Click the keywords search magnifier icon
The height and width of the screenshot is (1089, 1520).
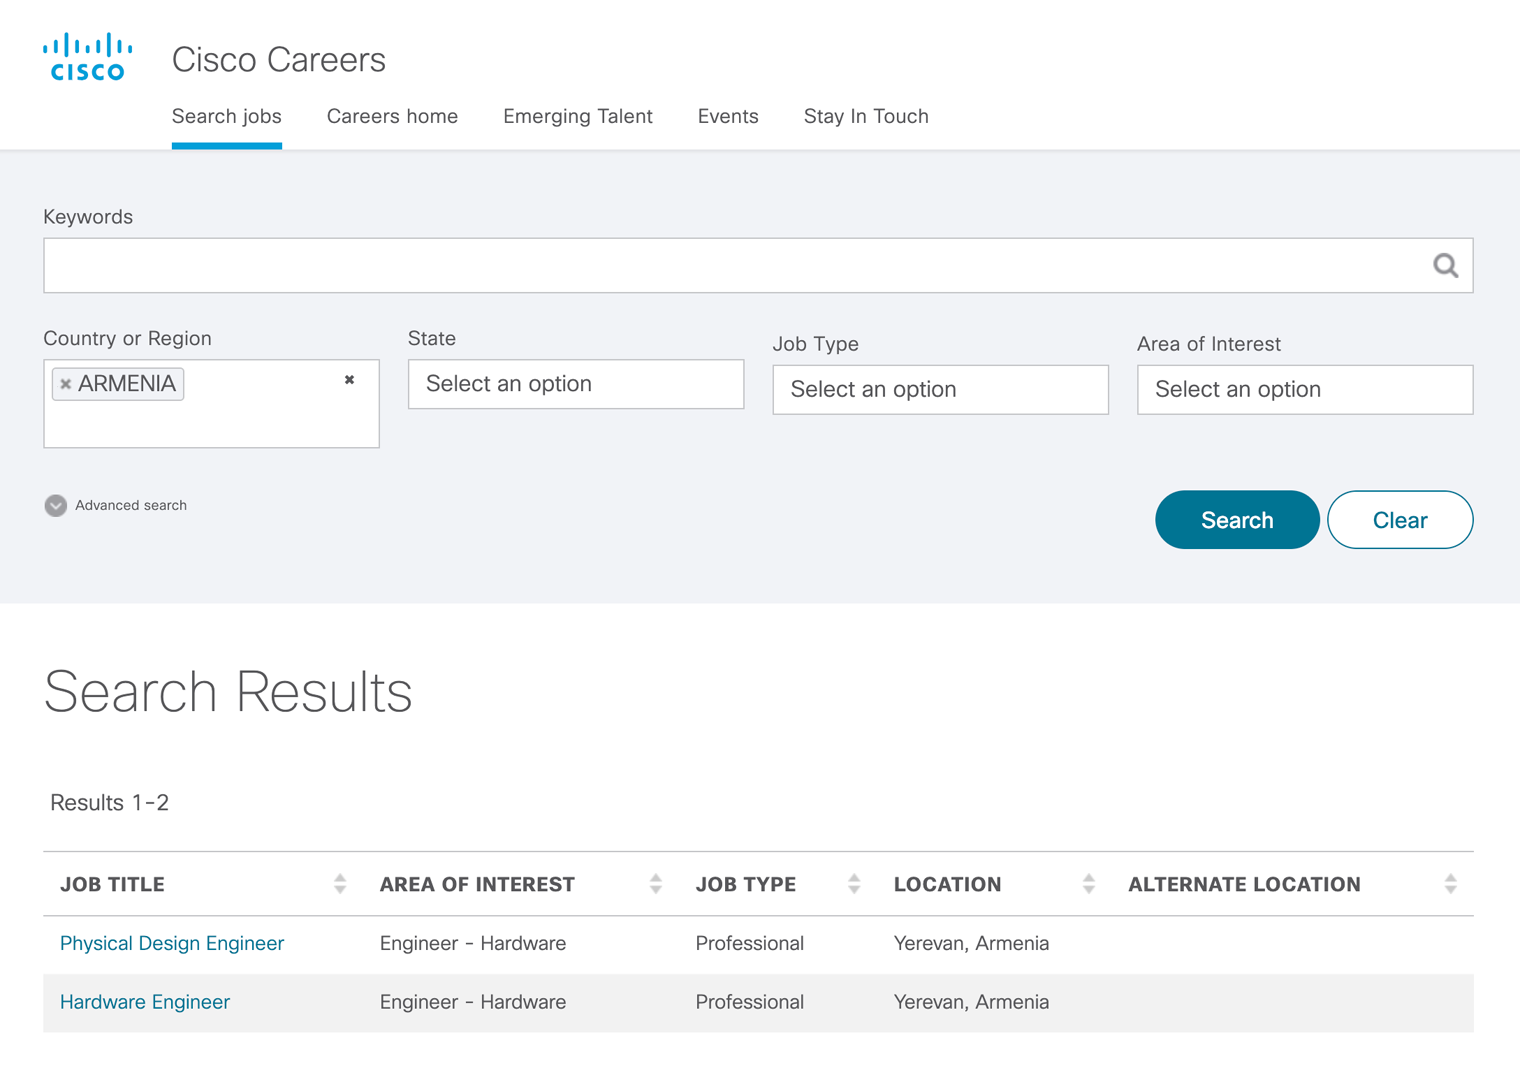(x=1445, y=265)
